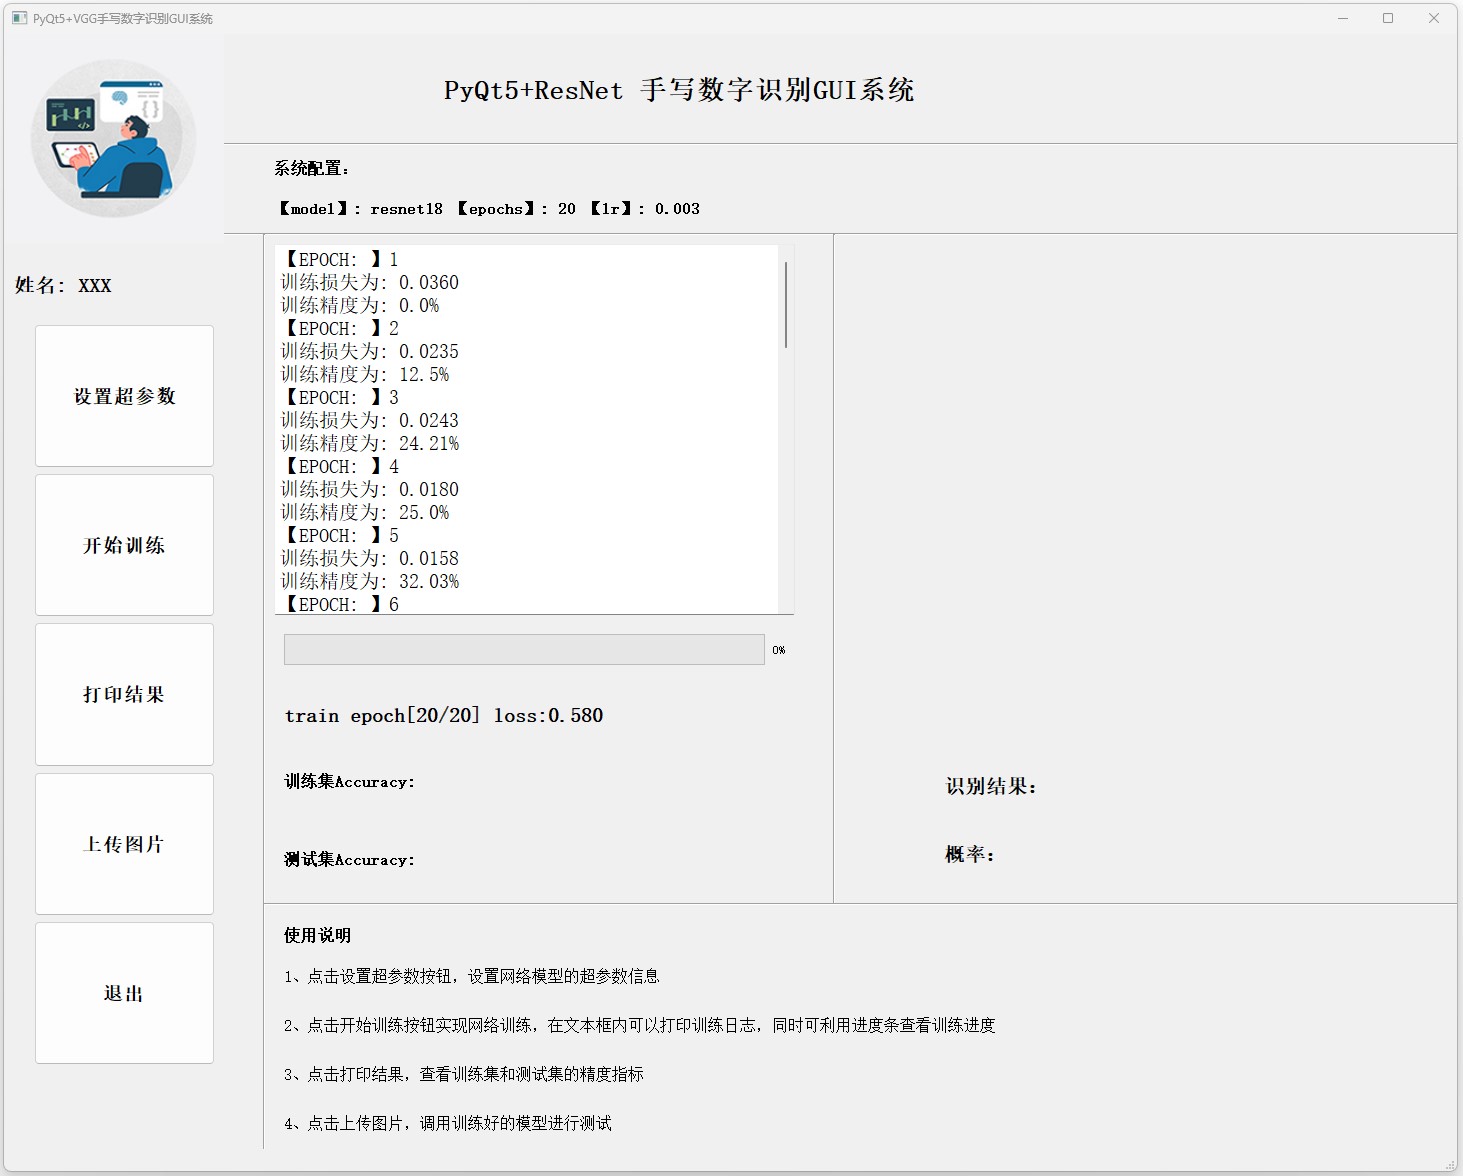Click the training log scrollbar handle
The width and height of the screenshot is (1463, 1176).
click(786, 305)
